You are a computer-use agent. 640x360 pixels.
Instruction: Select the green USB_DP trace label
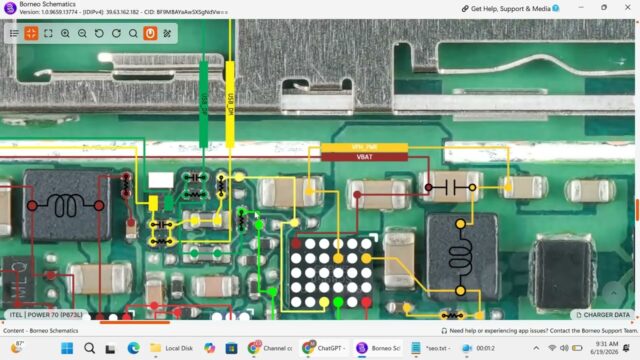[x=203, y=104]
